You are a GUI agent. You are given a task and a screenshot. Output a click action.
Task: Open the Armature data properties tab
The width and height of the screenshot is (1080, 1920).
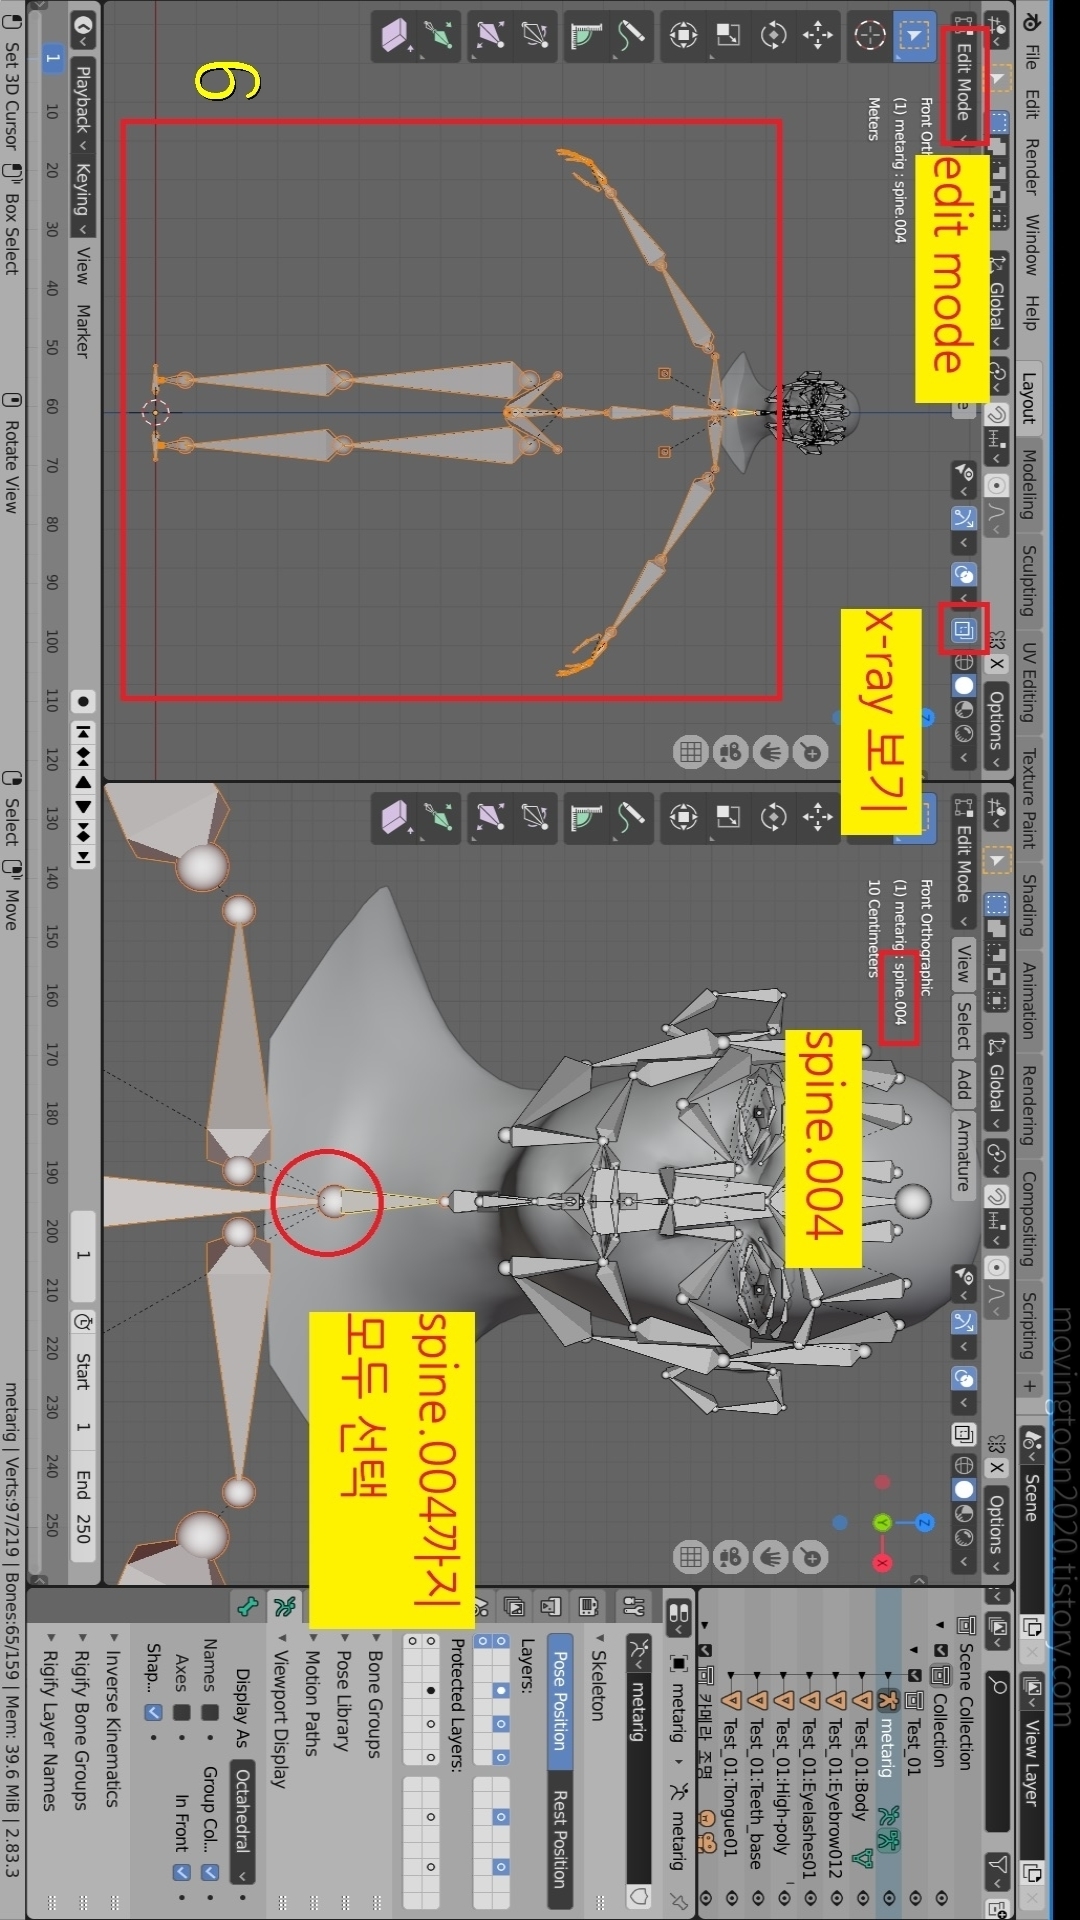click(x=285, y=1607)
